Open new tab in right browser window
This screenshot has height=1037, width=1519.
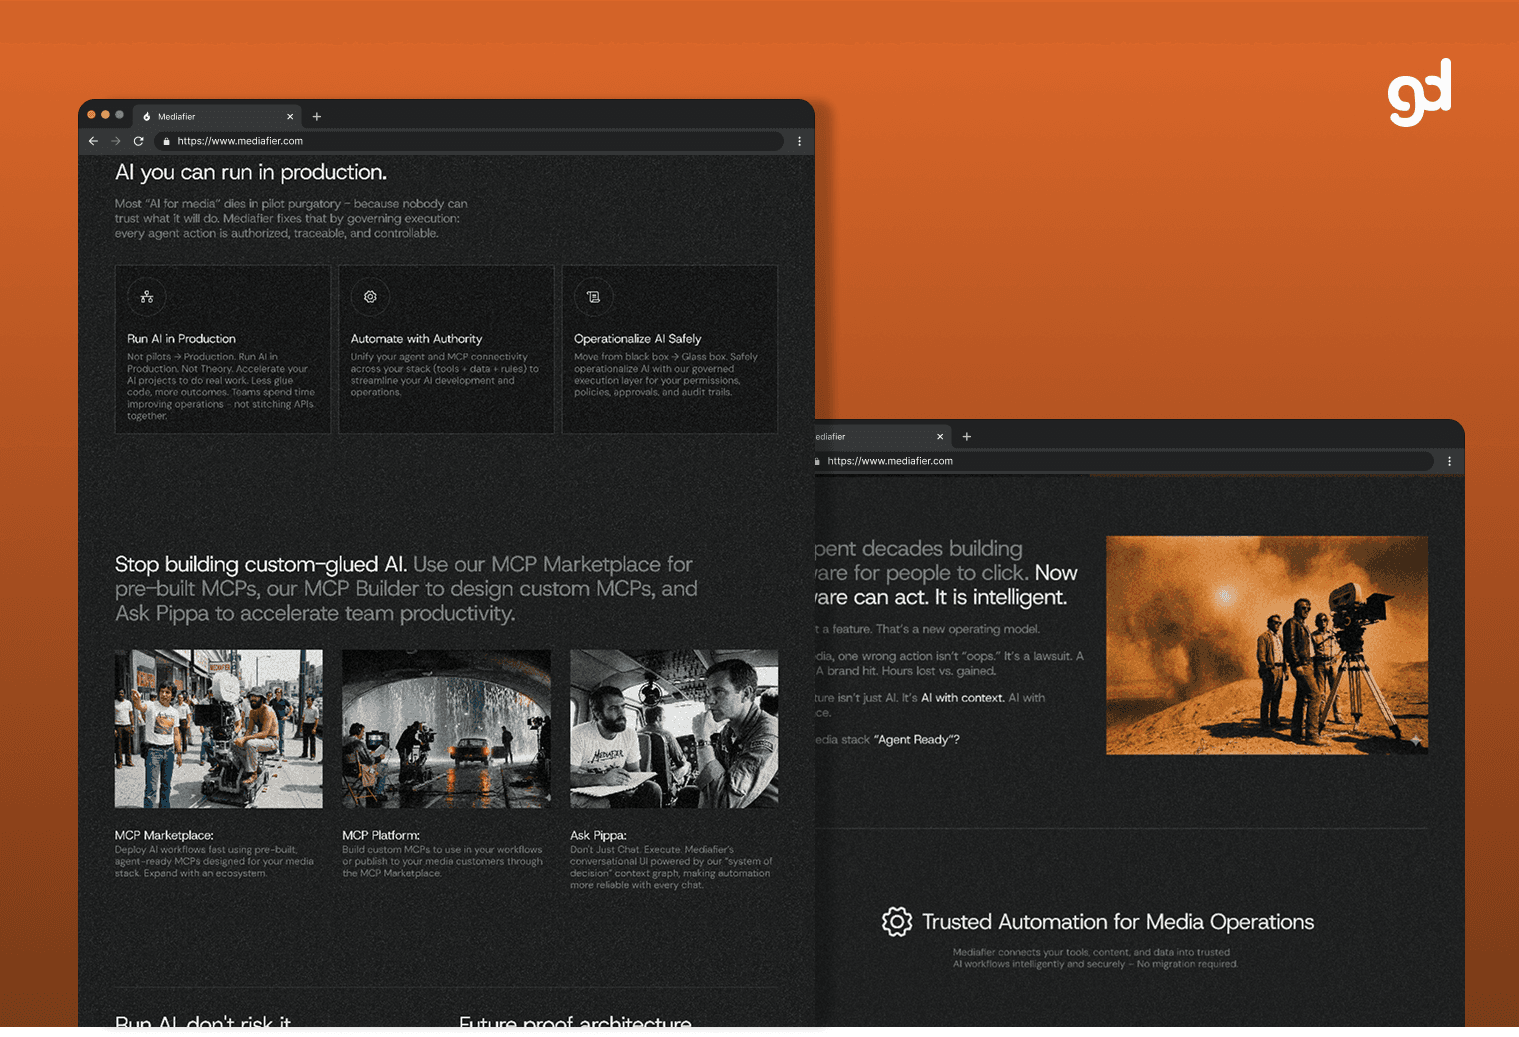point(967,436)
